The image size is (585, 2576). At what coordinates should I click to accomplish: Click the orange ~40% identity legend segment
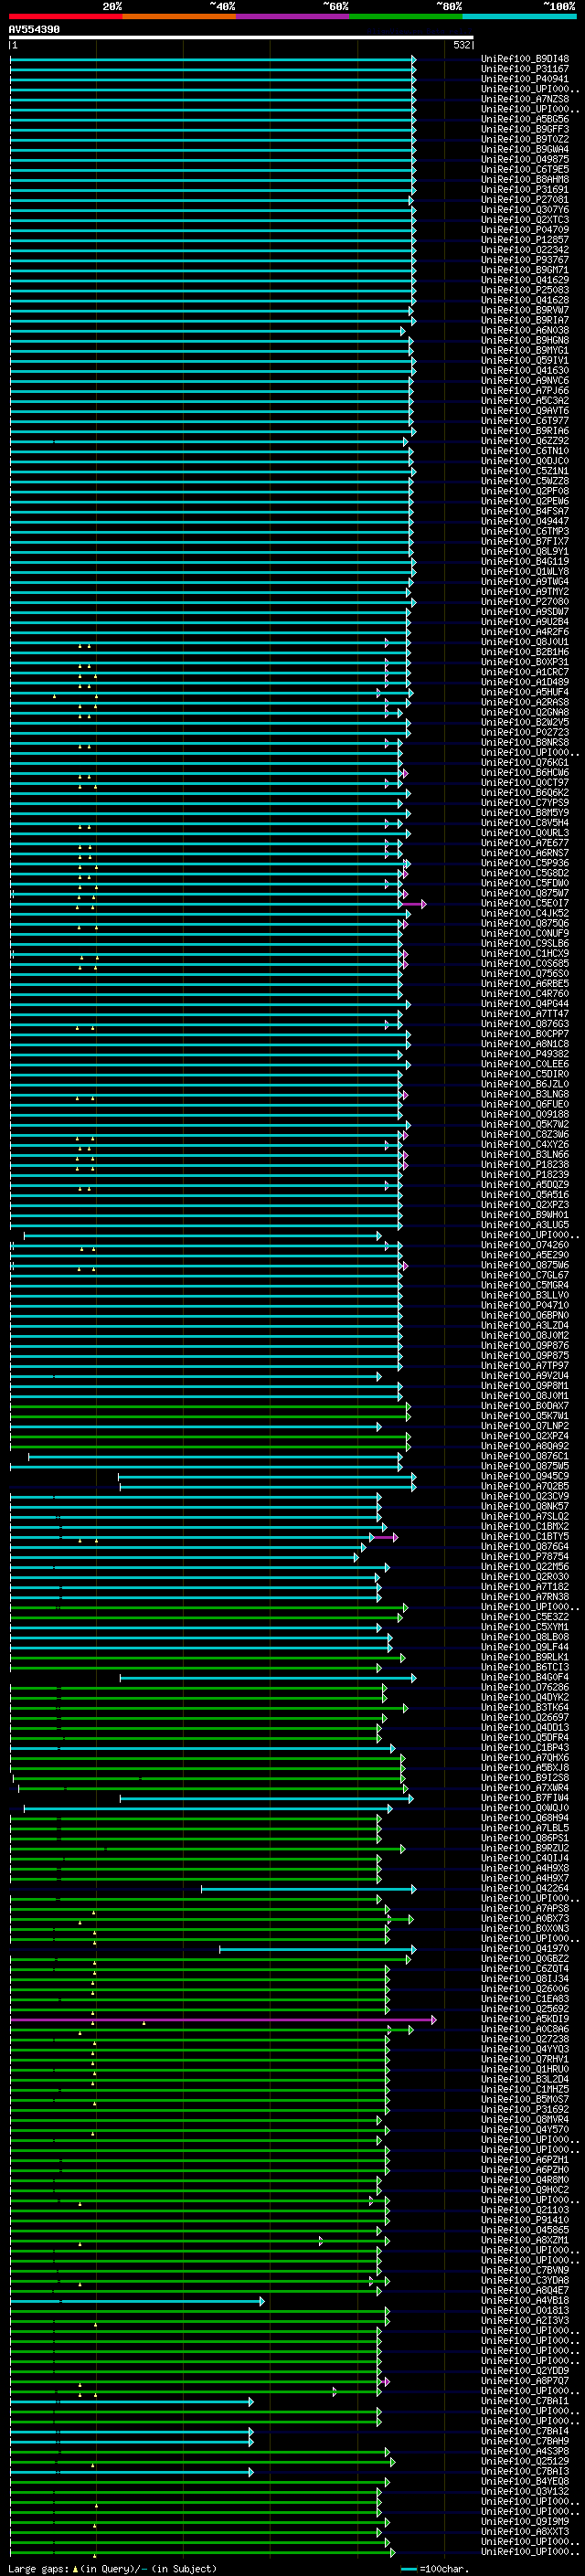(179, 16)
